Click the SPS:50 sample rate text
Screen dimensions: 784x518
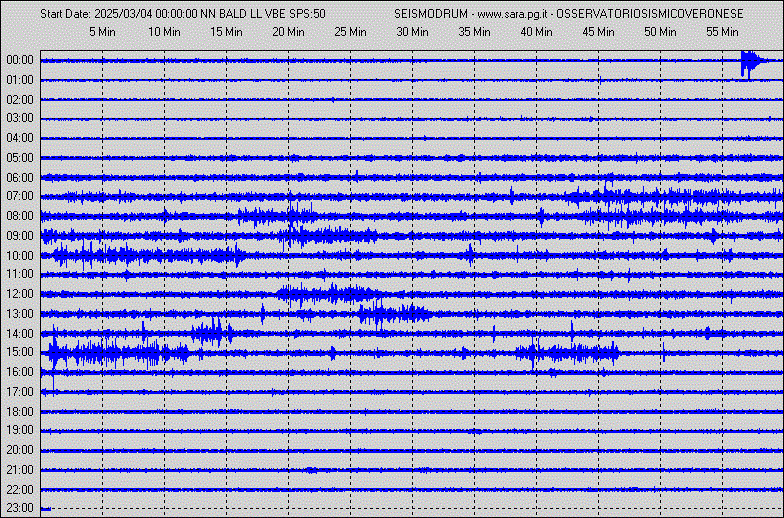click(x=308, y=14)
